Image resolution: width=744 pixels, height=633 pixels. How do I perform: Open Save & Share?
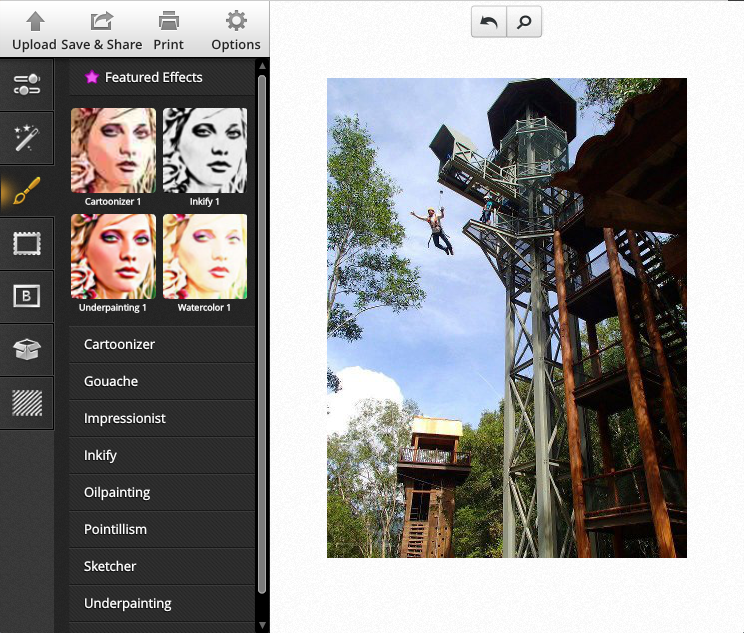pyautogui.click(x=101, y=21)
